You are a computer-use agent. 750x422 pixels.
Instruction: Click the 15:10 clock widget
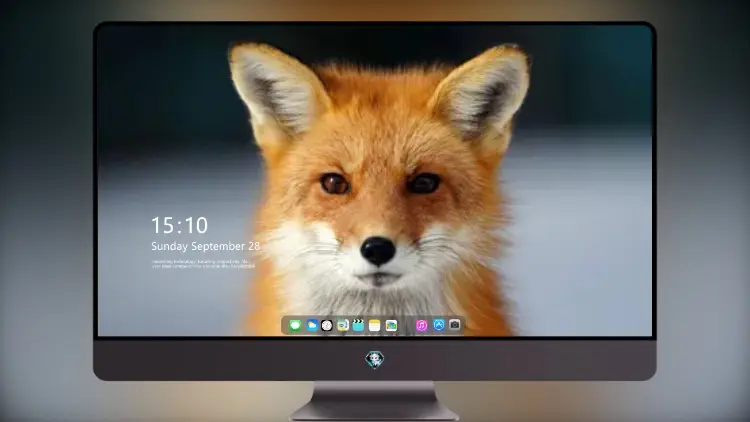(x=180, y=225)
